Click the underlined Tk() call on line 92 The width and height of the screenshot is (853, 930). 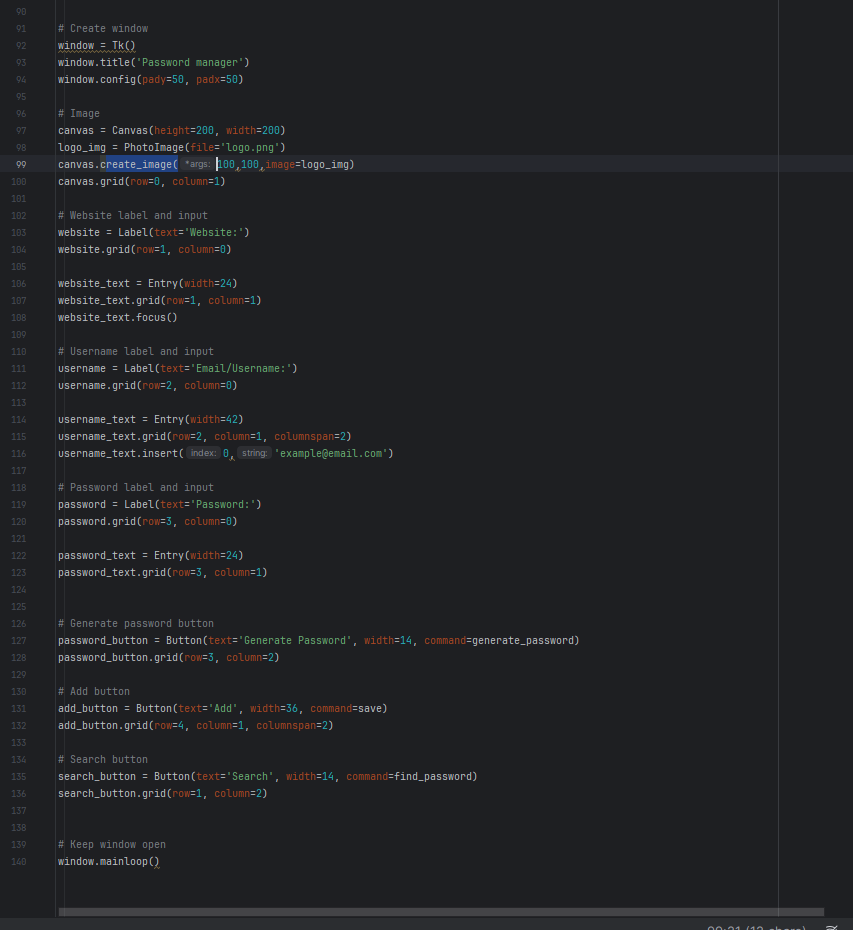(123, 45)
